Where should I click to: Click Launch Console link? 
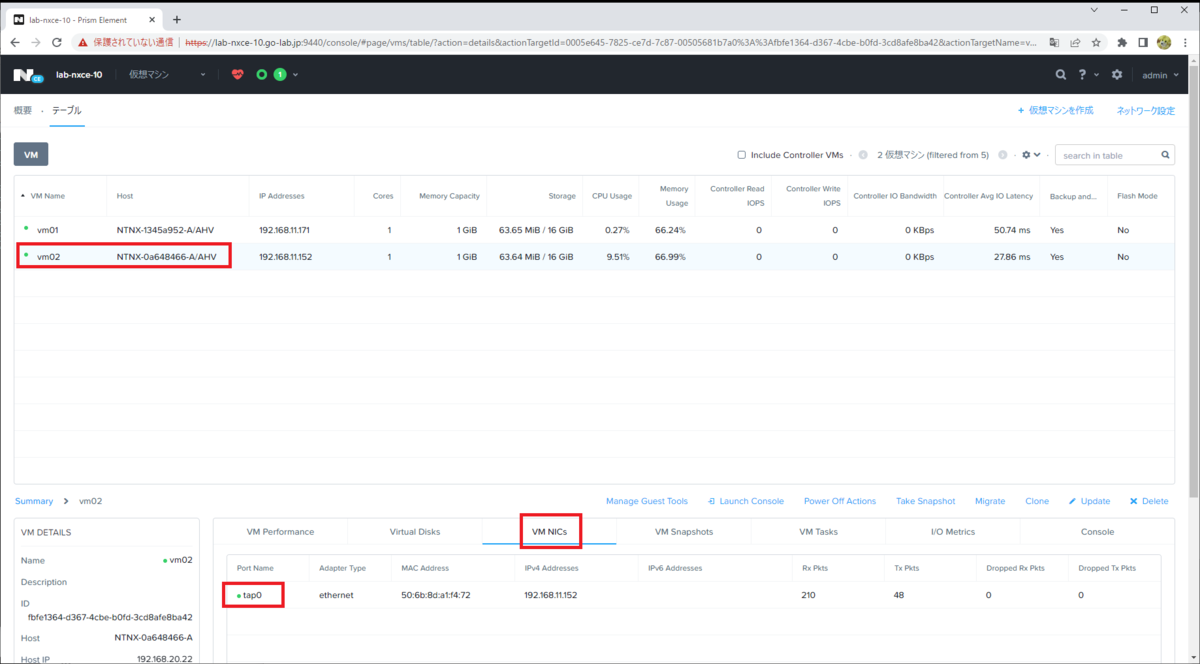pos(745,501)
